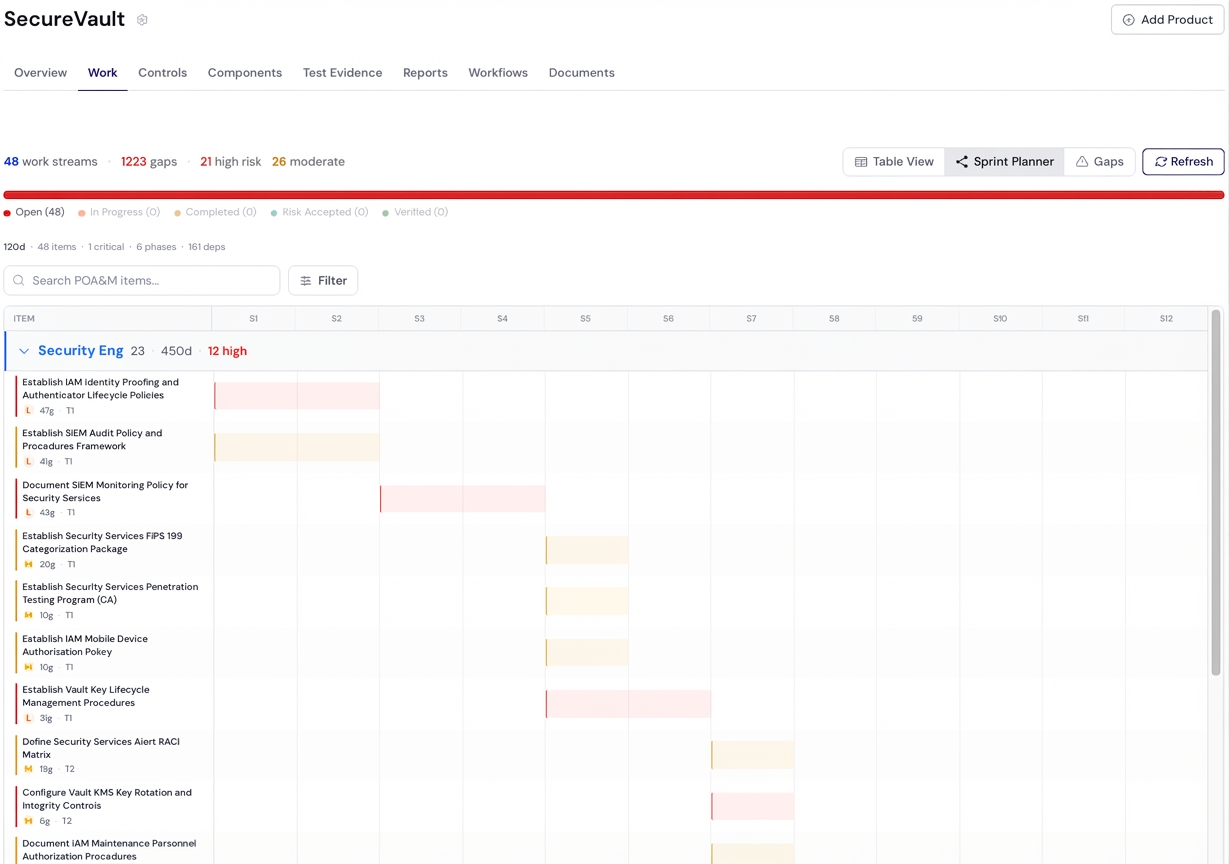Toggle the In Progress (0) legend
Screen dimensions: 1229x864
119,213
